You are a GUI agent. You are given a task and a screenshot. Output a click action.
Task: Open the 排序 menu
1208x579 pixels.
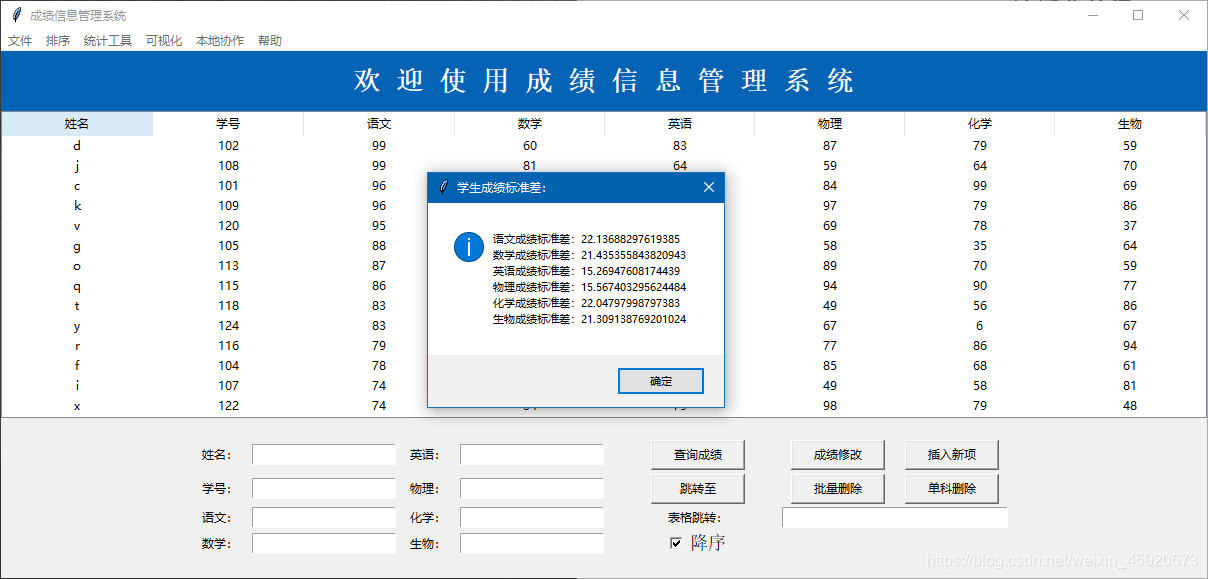(x=57, y=40)
